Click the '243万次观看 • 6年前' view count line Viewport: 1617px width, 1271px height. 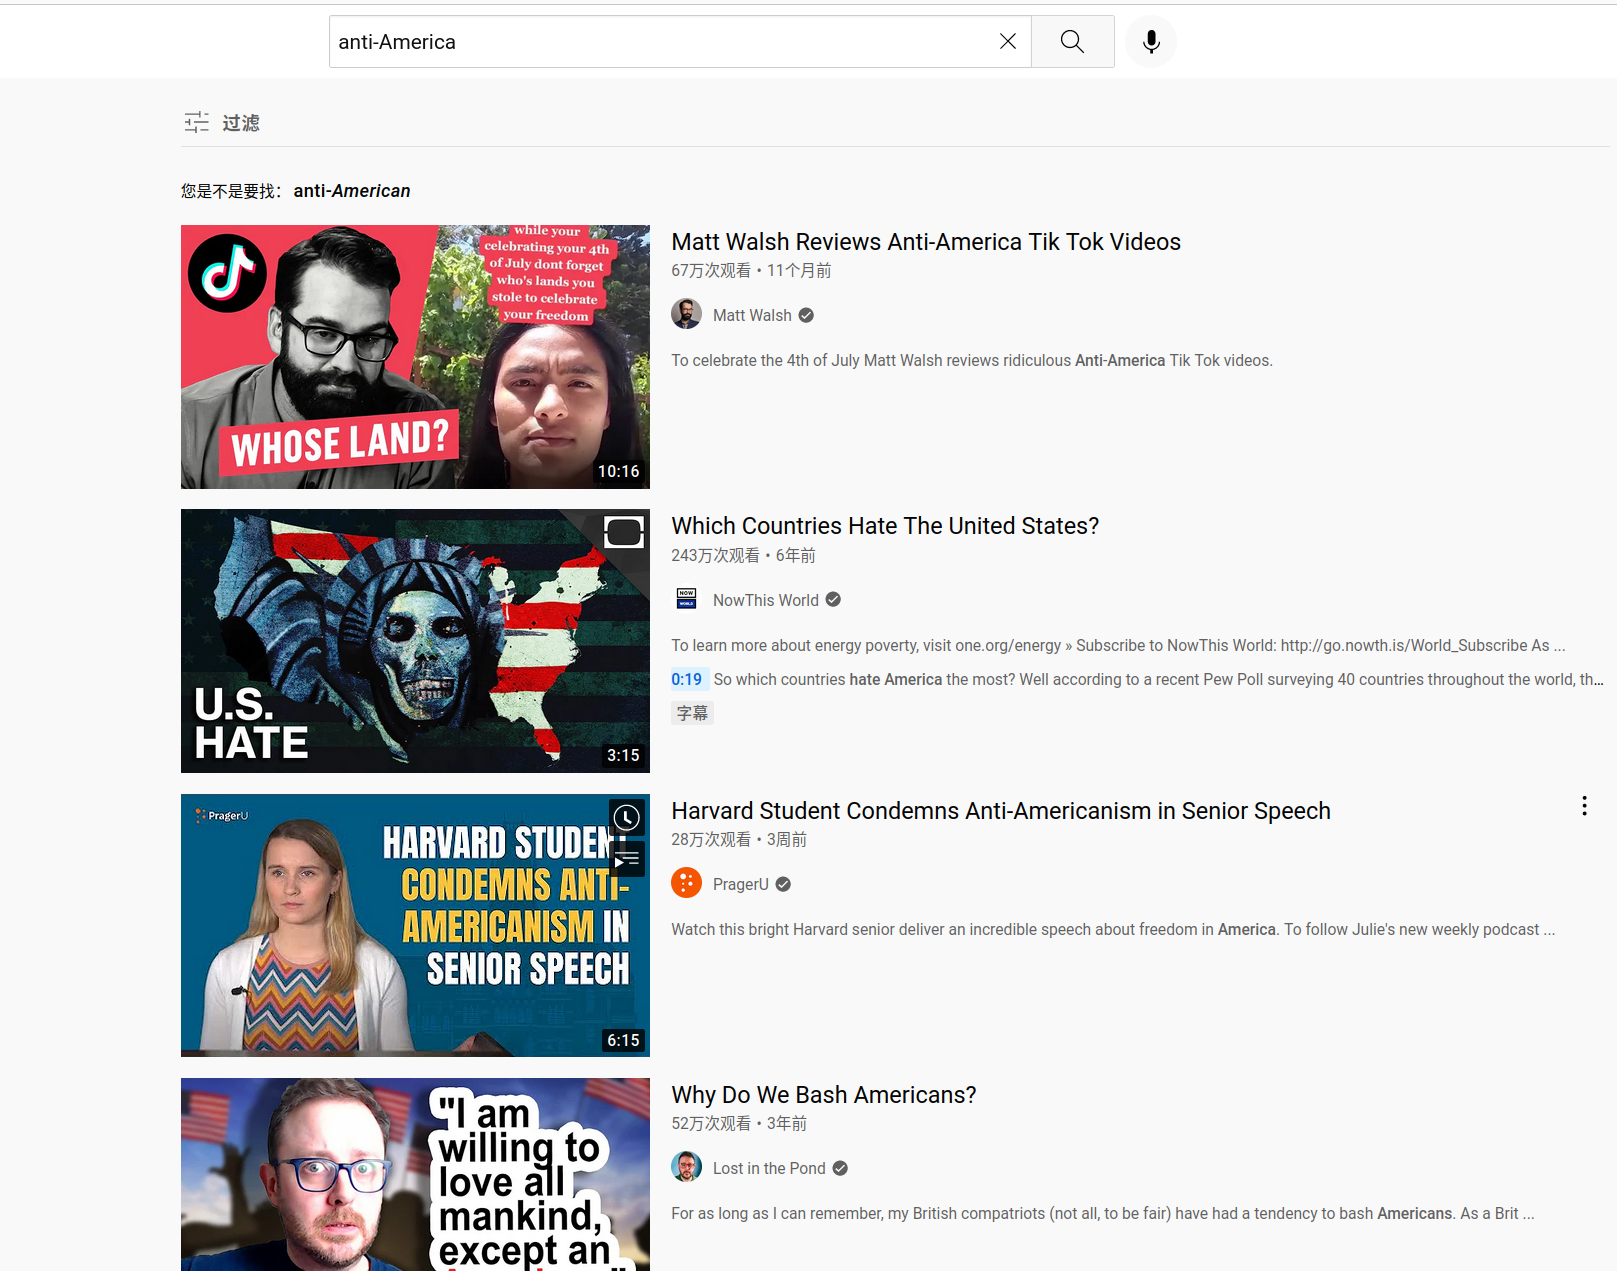click(743, 556)
